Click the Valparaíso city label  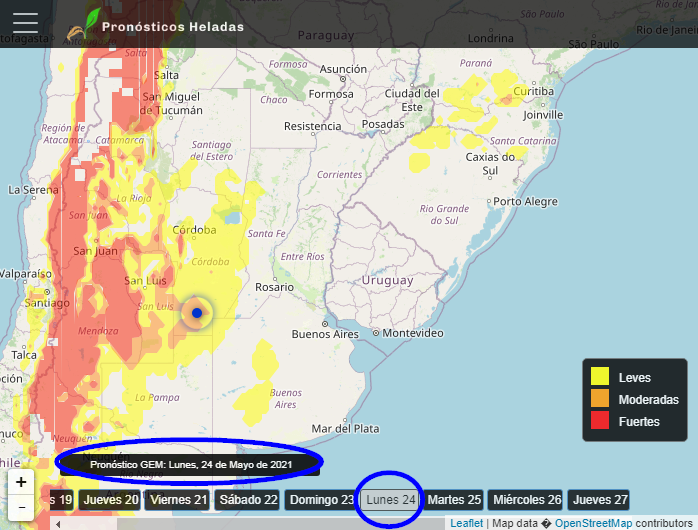[x=25, y=273]
